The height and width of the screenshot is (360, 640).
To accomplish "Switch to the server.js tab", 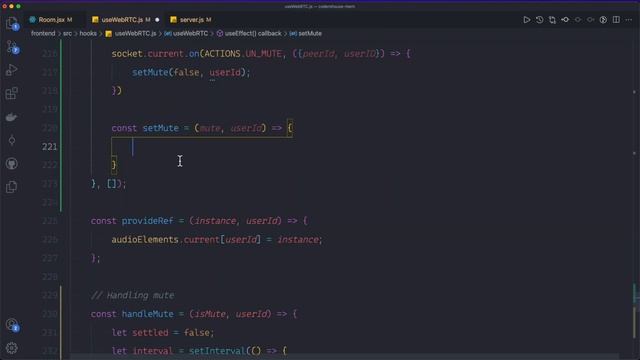I will pos(192,20).
